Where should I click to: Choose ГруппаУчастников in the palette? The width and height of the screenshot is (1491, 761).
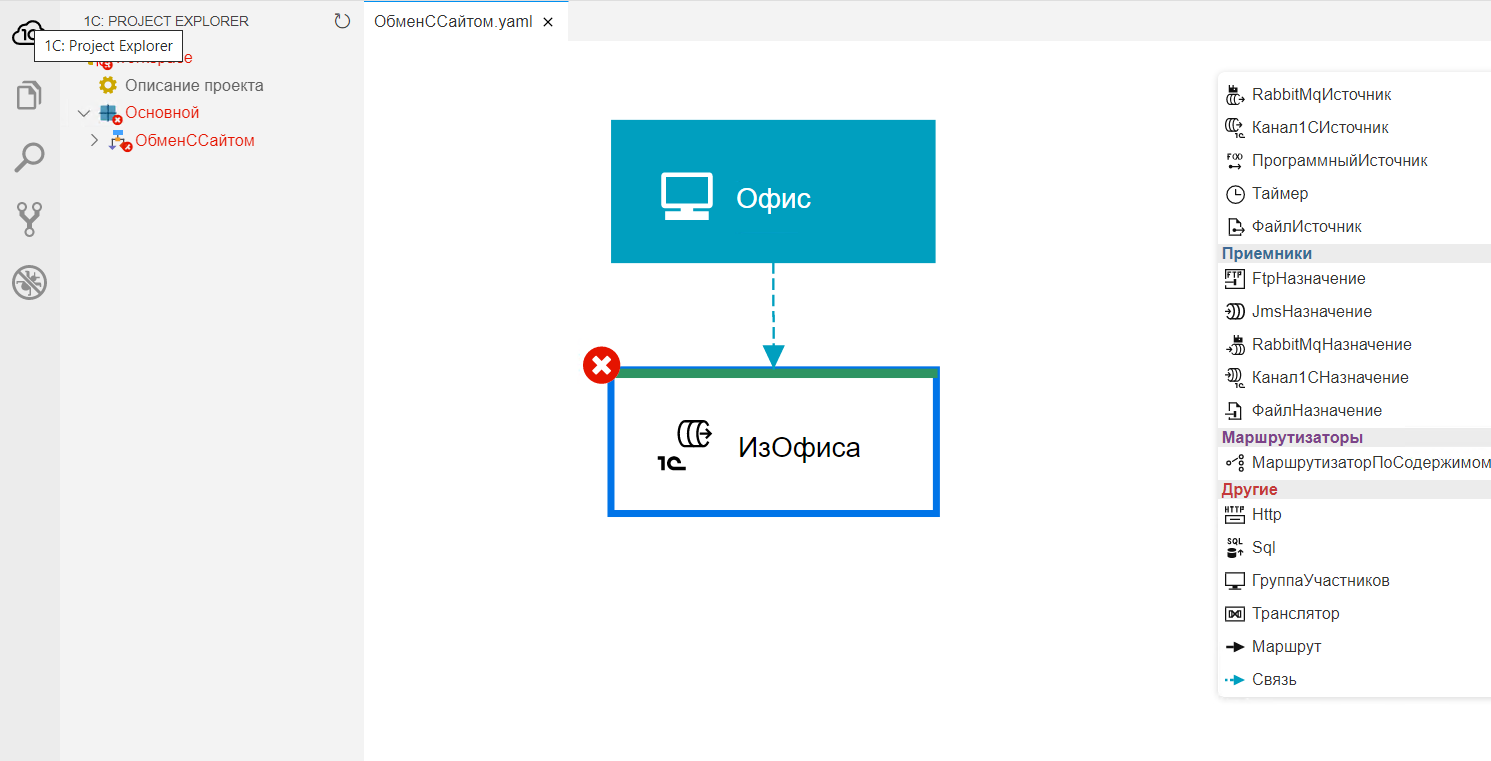1307,581
